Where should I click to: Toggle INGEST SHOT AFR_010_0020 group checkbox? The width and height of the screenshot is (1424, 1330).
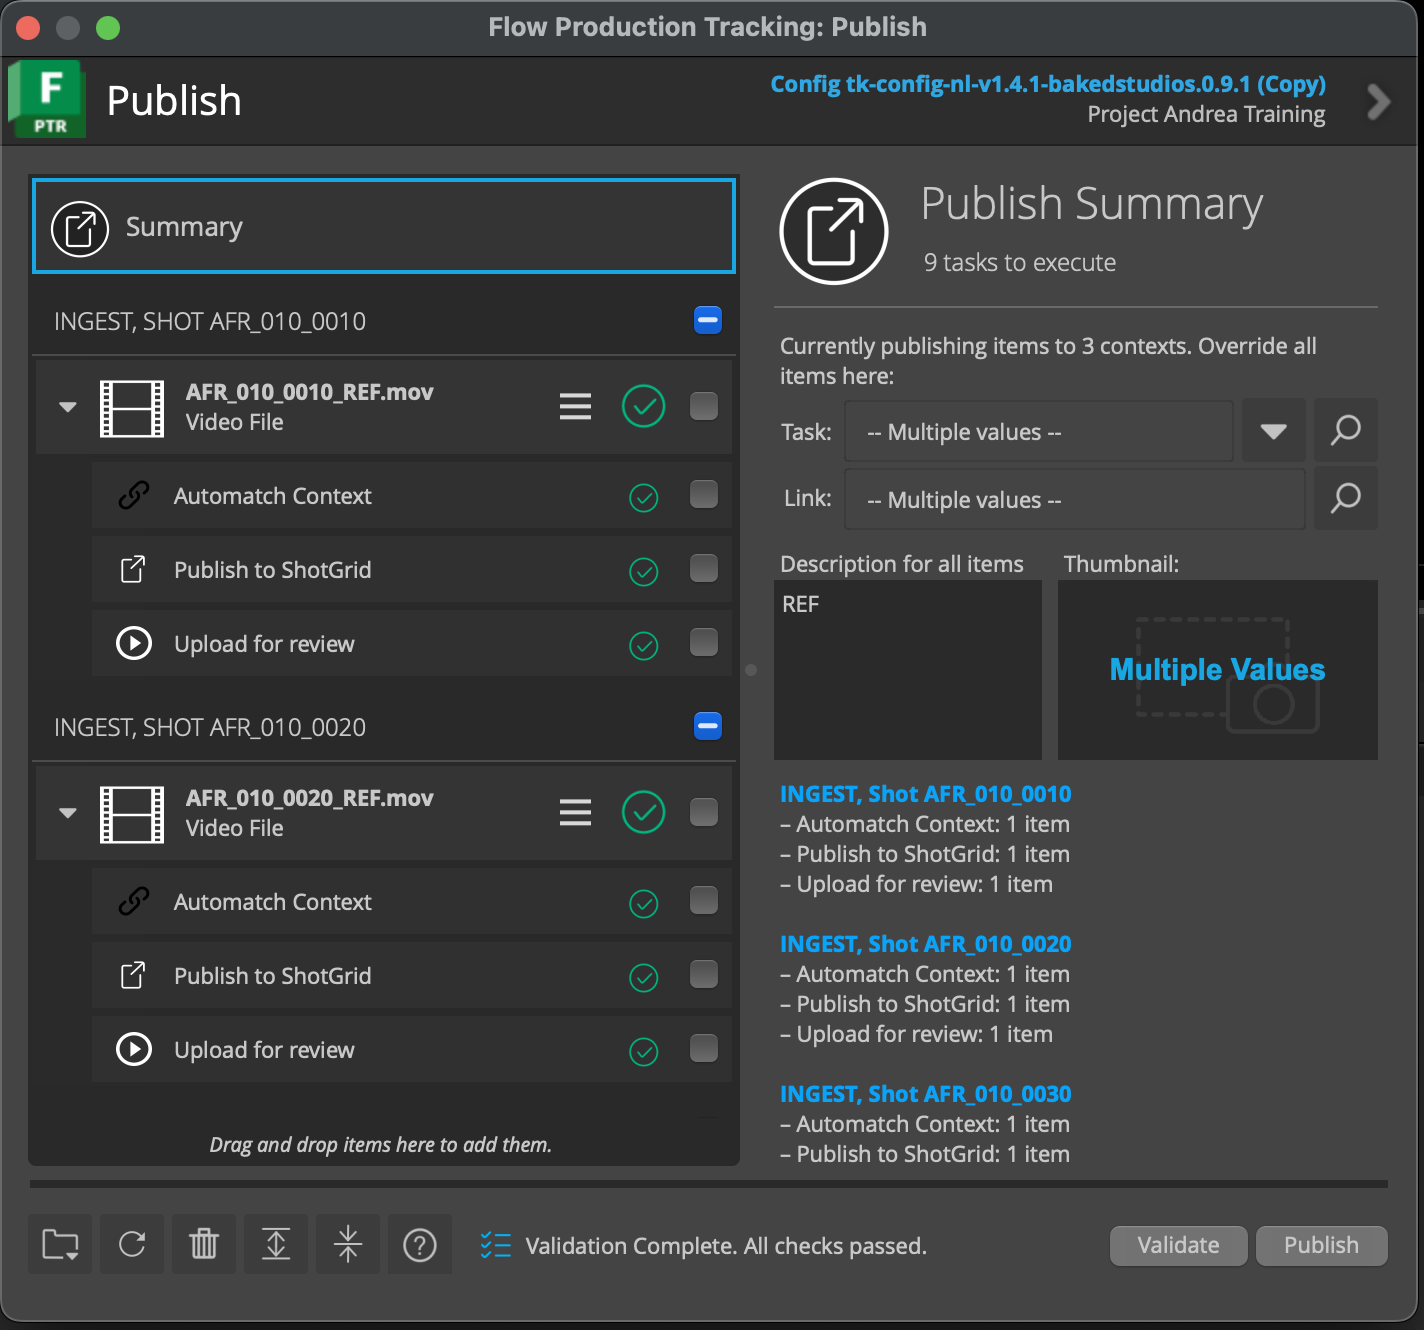pyautogui.click(x=708, y=726)
